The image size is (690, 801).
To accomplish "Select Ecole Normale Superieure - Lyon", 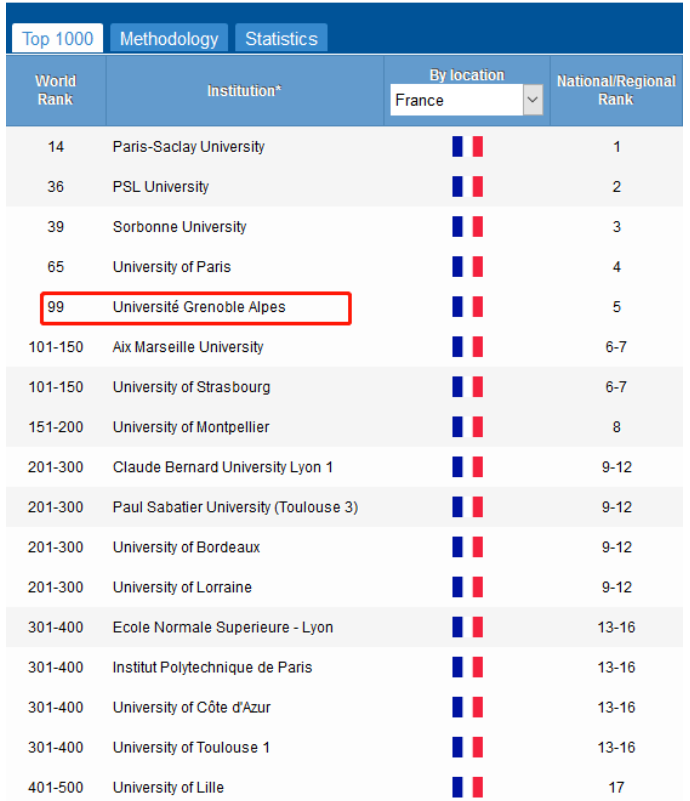I will tap(223, 627).
